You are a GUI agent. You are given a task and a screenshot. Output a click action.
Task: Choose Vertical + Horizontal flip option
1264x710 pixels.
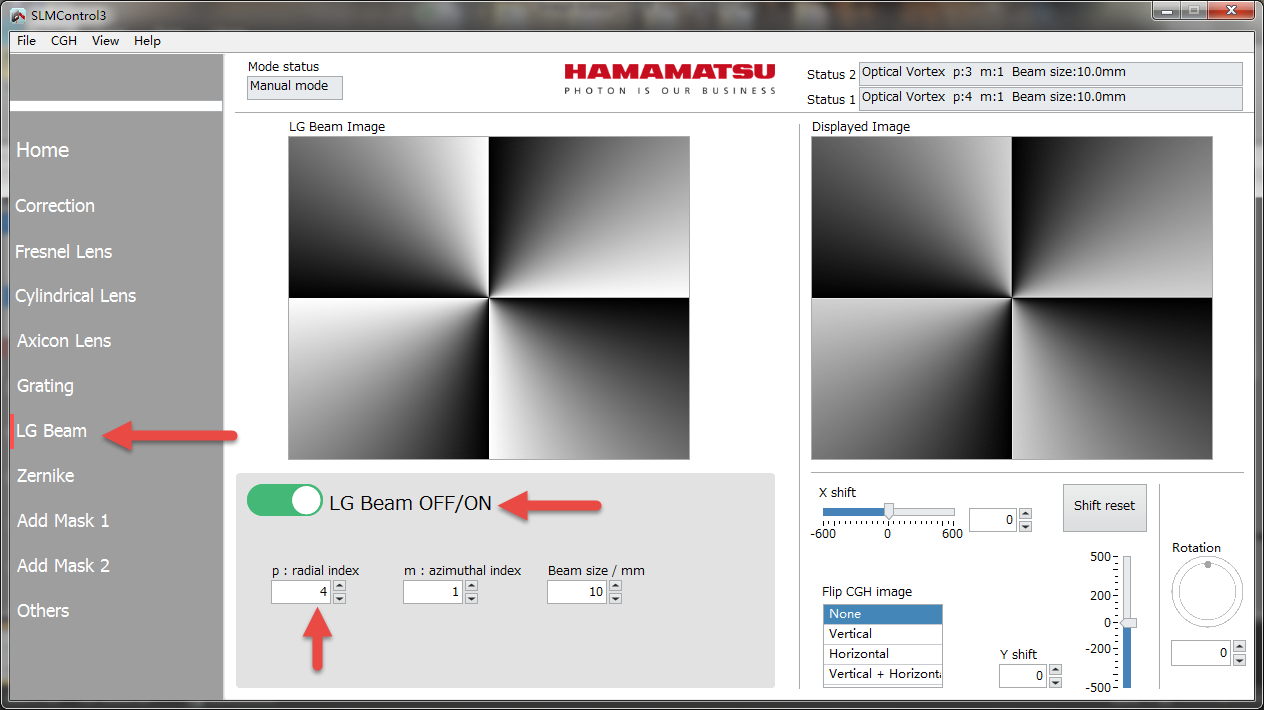[x=882, y=674]
